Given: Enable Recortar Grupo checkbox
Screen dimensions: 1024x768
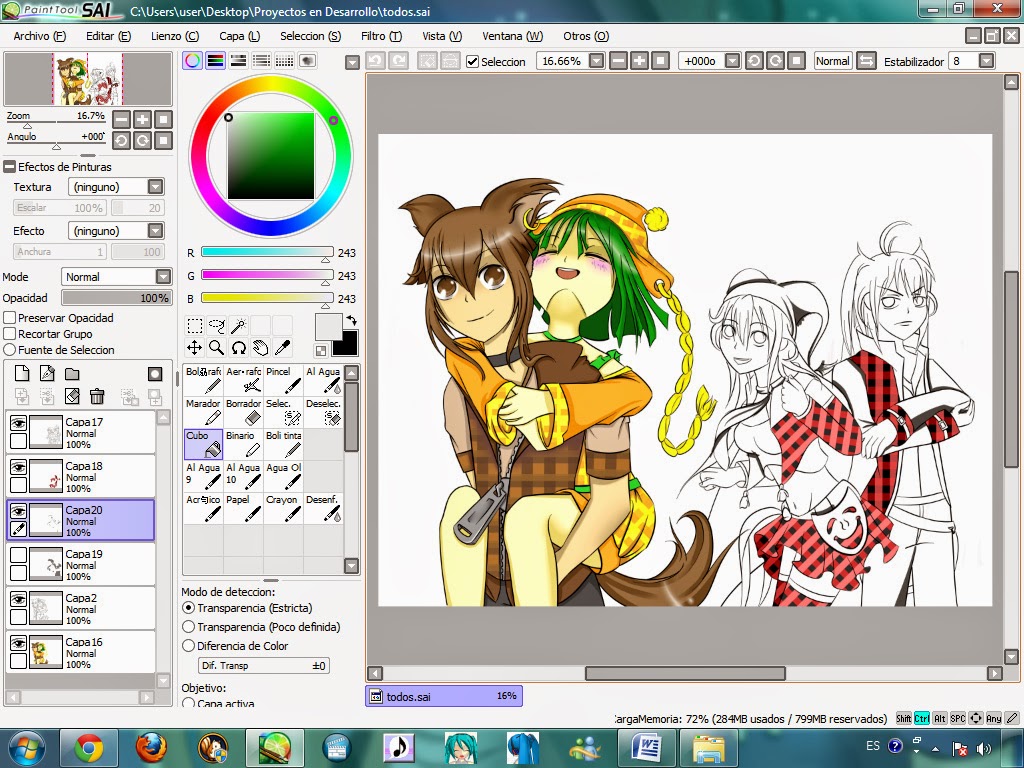Looking at the screenshot, I should pos(10,334).
